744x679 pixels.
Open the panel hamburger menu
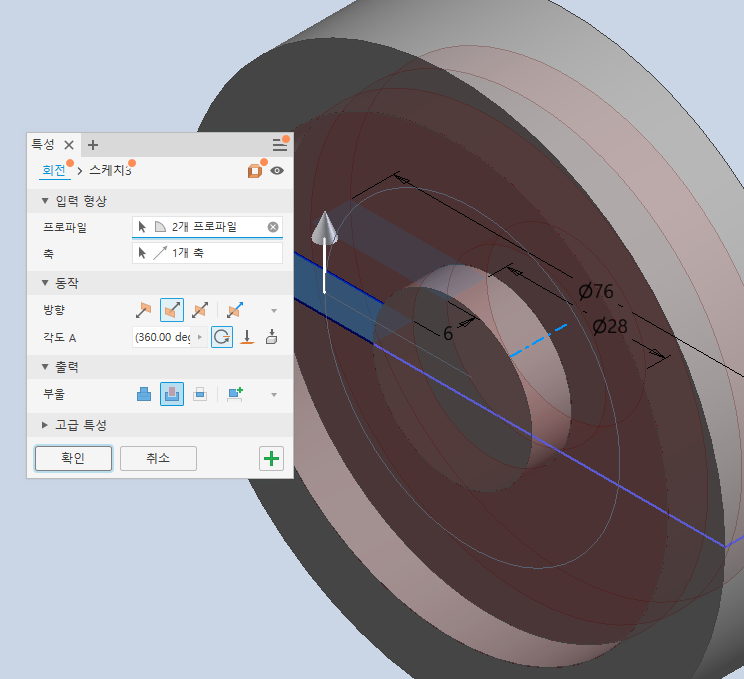tap(279, 145)
